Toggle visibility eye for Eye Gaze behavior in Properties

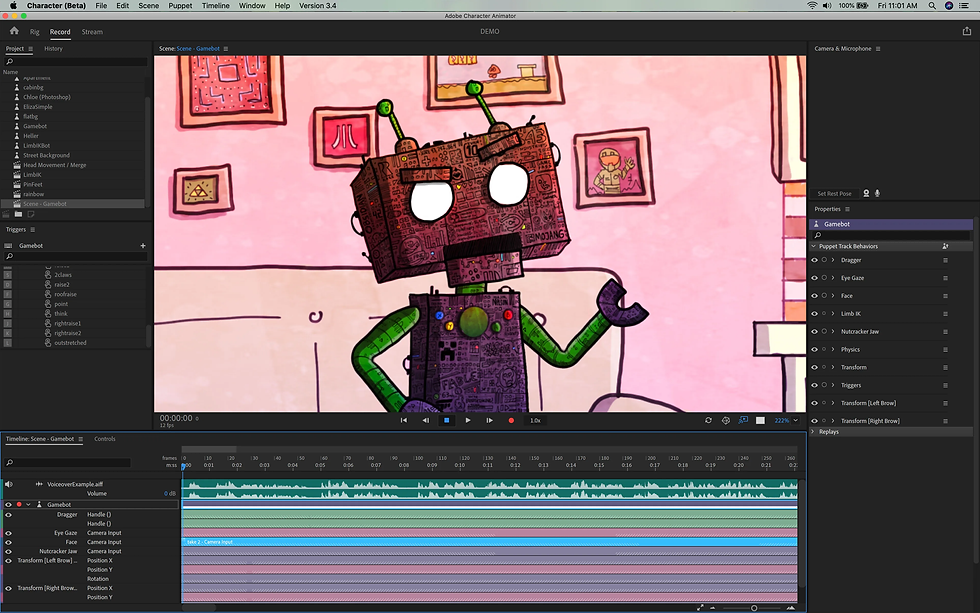(x=814, y=278)
